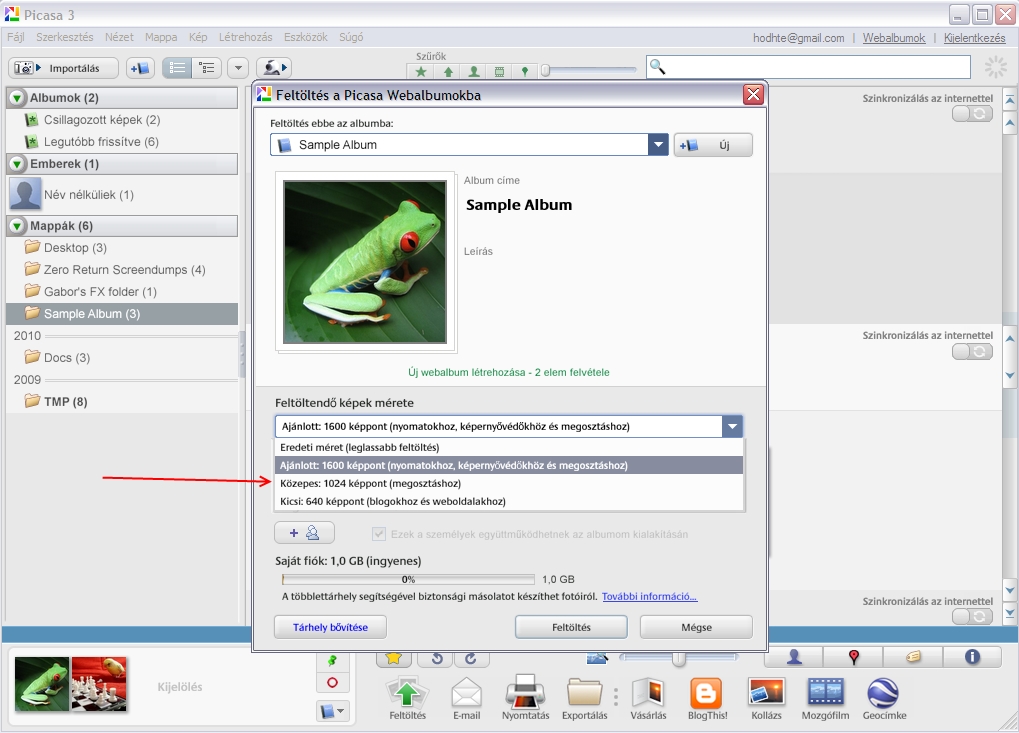
Task: Click the date range filter slider
Action: point(546,70)
